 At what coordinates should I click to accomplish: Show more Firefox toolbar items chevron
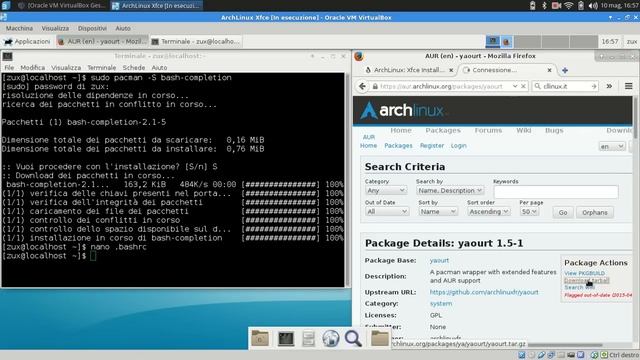[609, 86]
